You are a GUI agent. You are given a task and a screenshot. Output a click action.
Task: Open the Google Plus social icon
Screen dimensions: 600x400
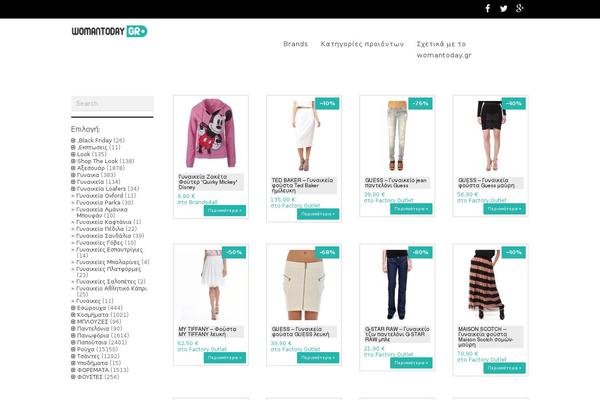(520, 8)
